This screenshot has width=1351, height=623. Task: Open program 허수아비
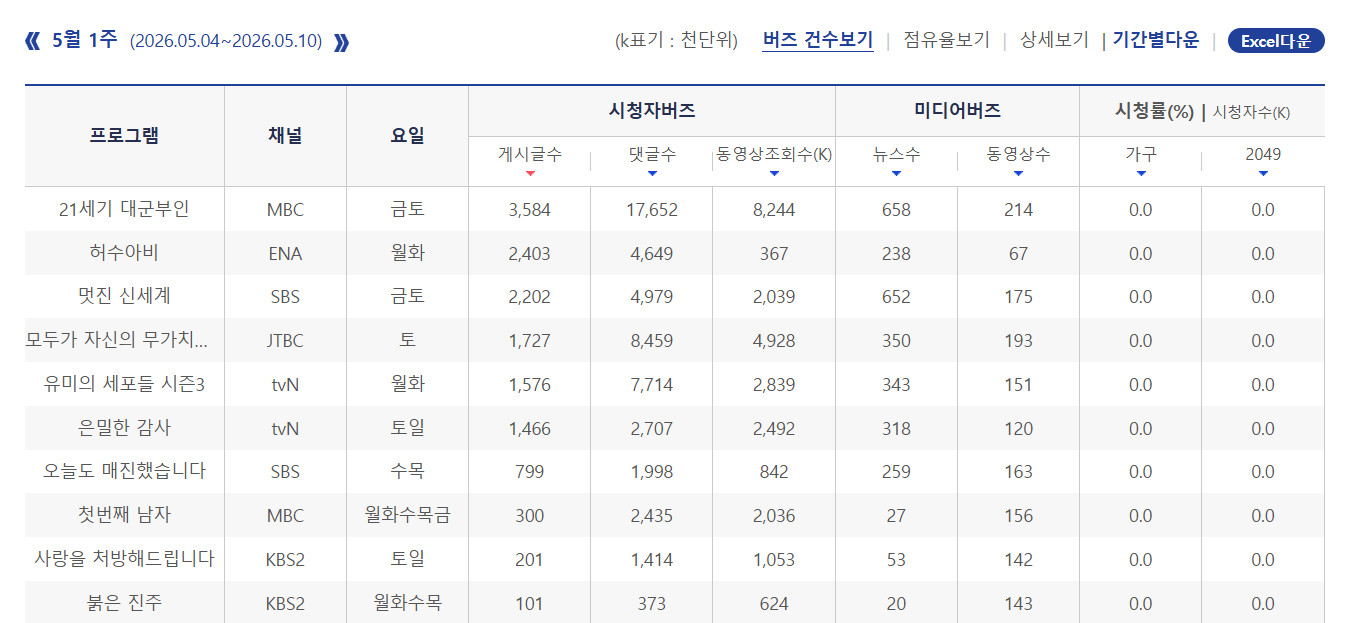pyautogui.click(x=124, y=253)
